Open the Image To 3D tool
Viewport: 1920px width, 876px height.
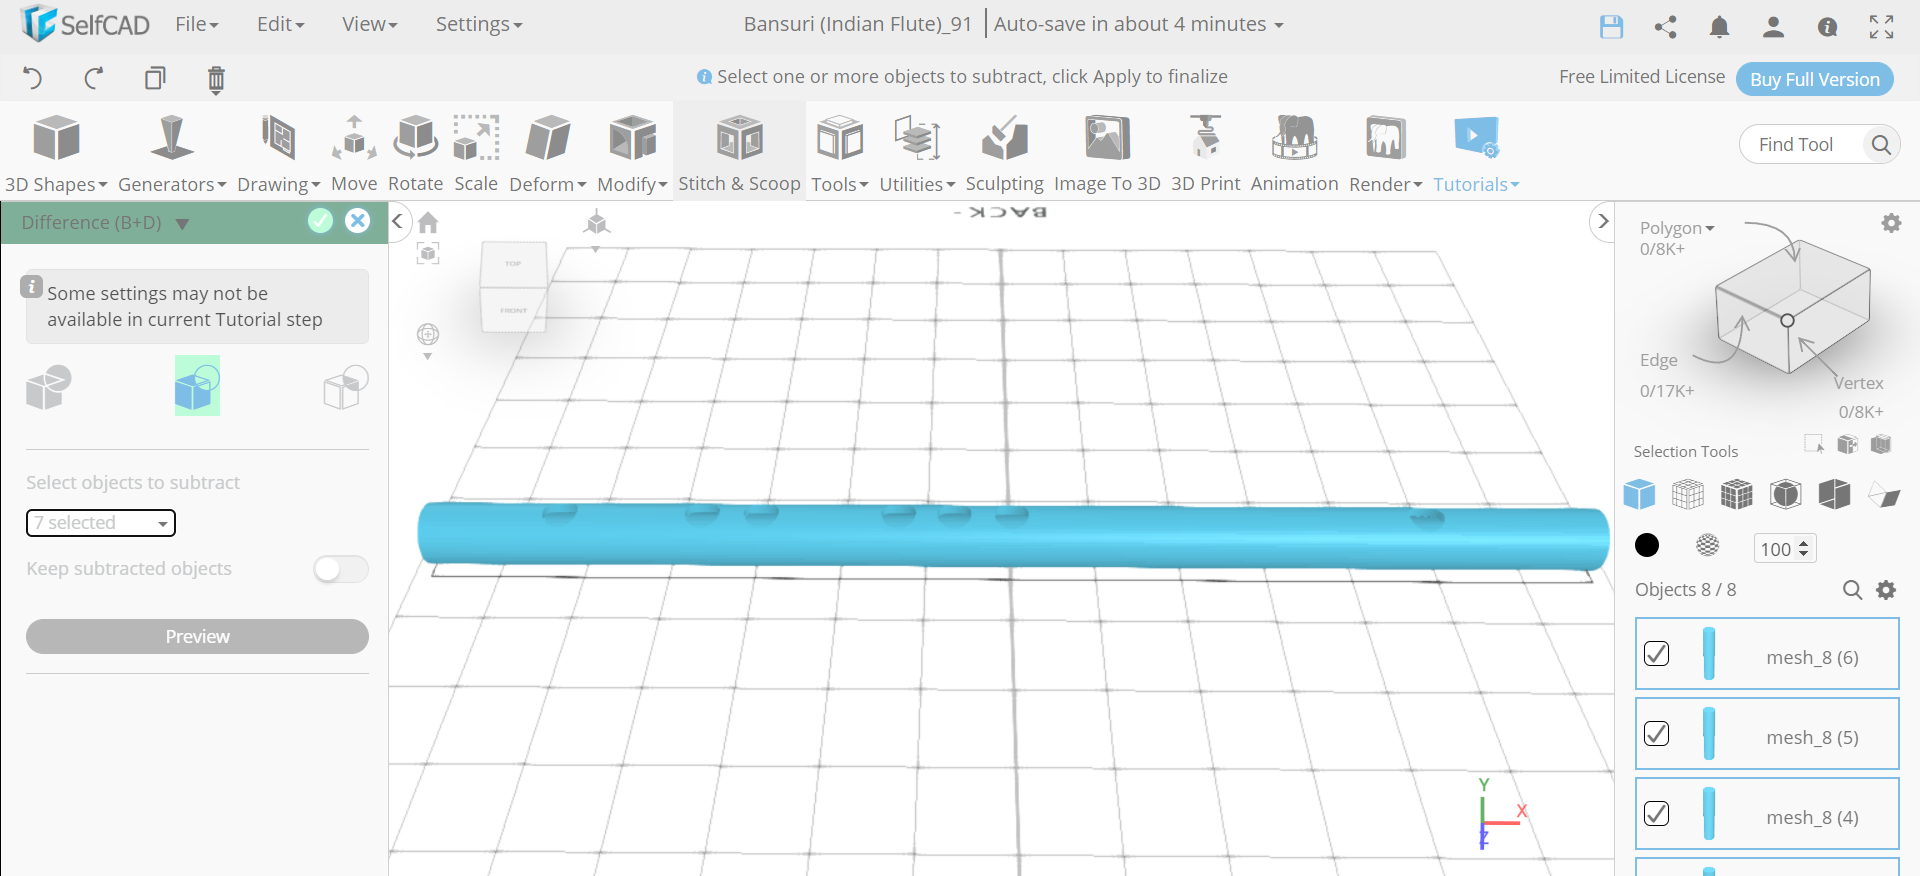pos(1107,152)
